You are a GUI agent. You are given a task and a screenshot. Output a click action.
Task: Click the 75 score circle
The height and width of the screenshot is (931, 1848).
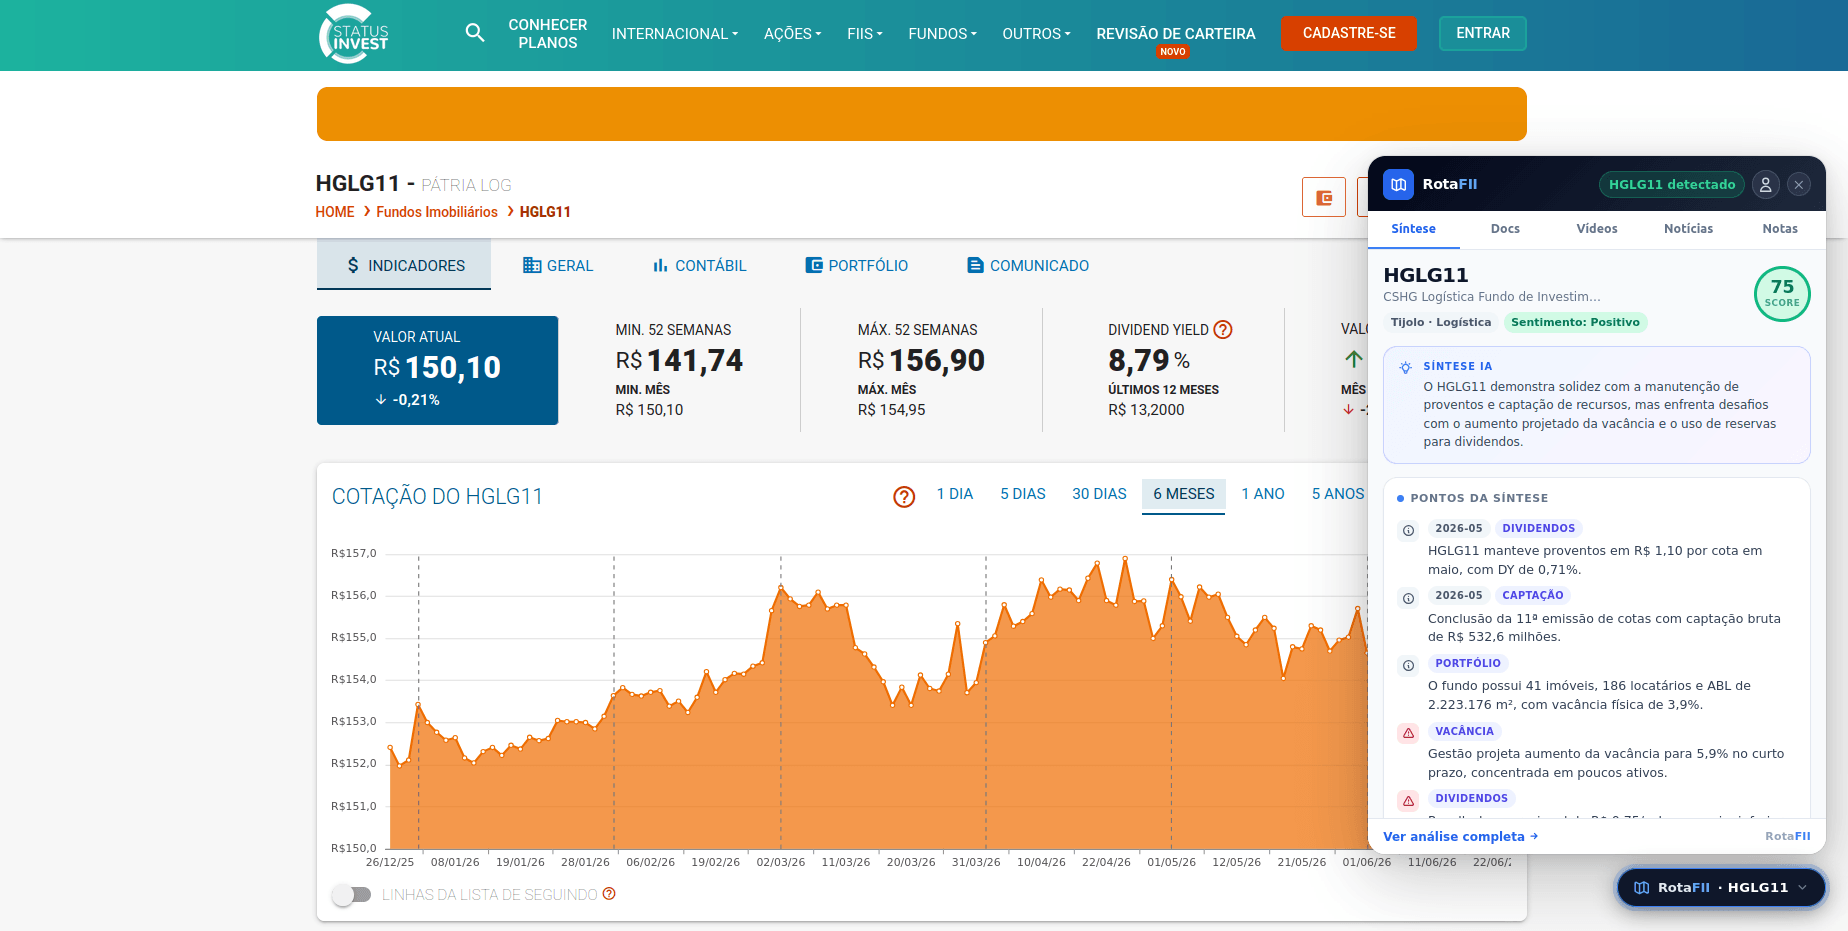1782,293
